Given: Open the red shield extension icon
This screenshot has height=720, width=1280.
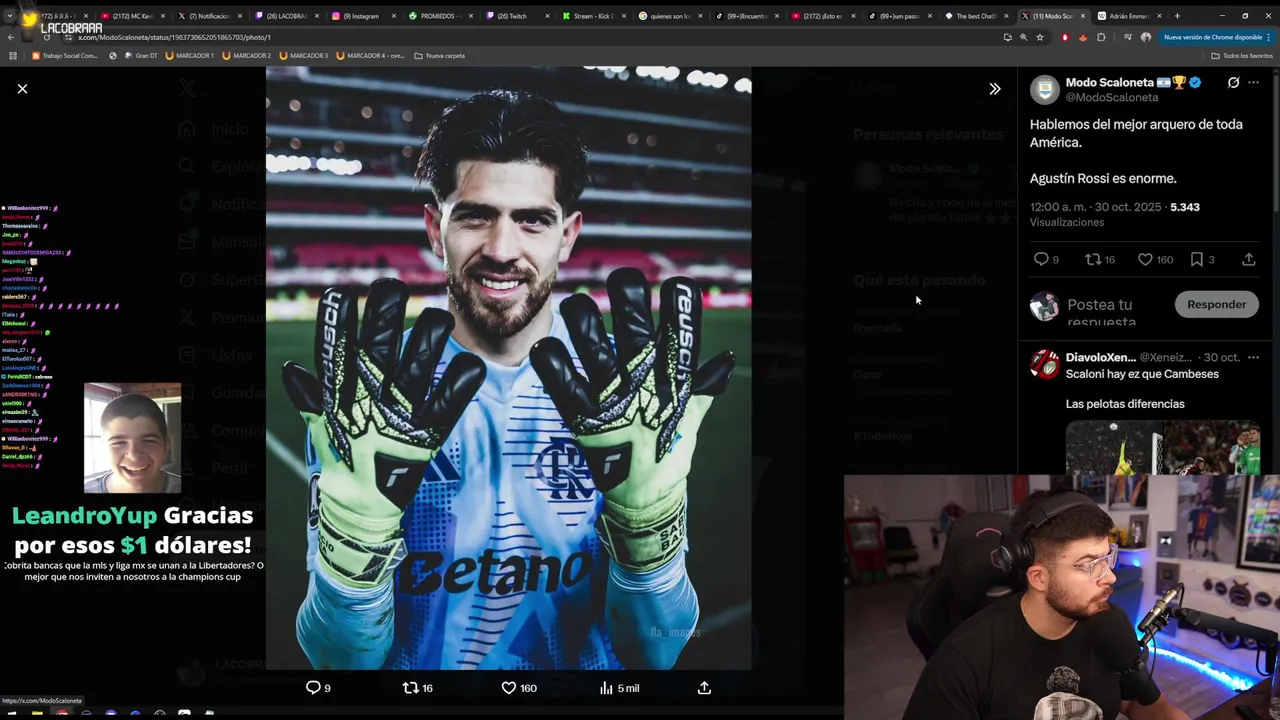Looking at the screenshot, I should (1065, 37).
